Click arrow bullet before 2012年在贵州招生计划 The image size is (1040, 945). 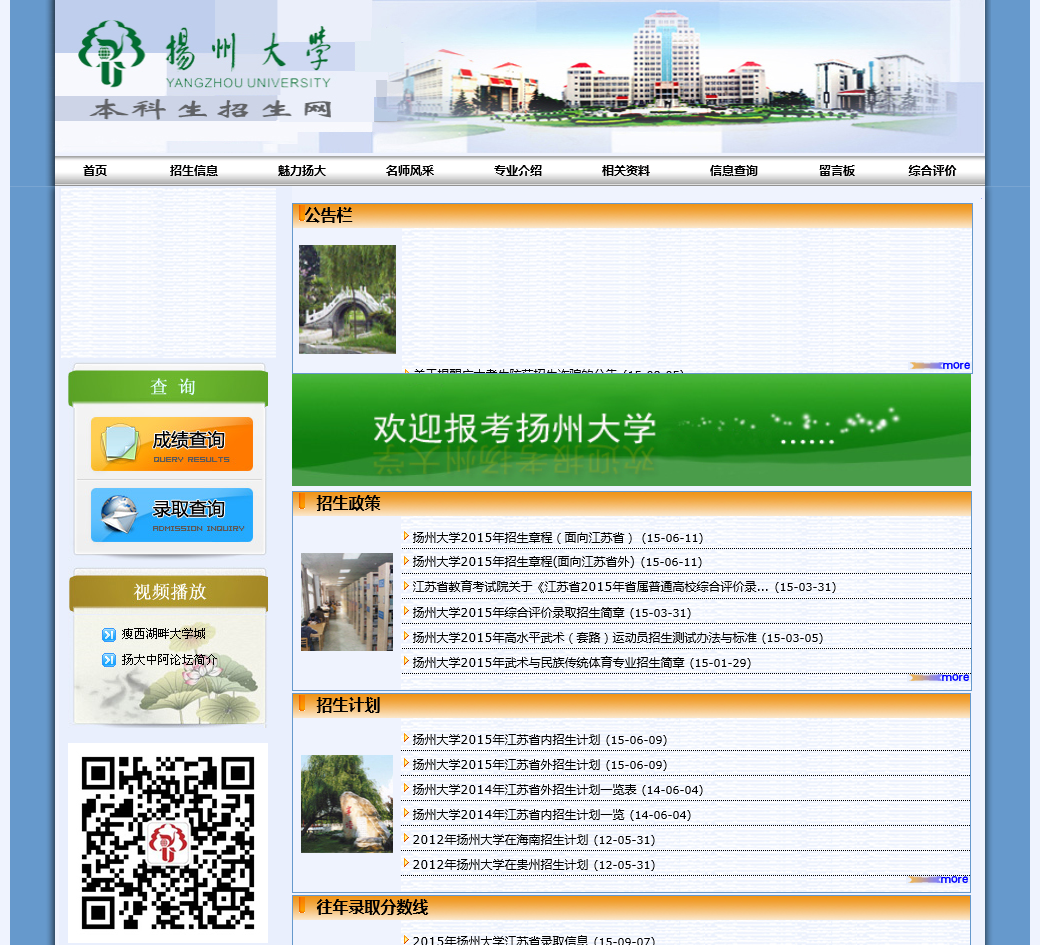[406, 863]
